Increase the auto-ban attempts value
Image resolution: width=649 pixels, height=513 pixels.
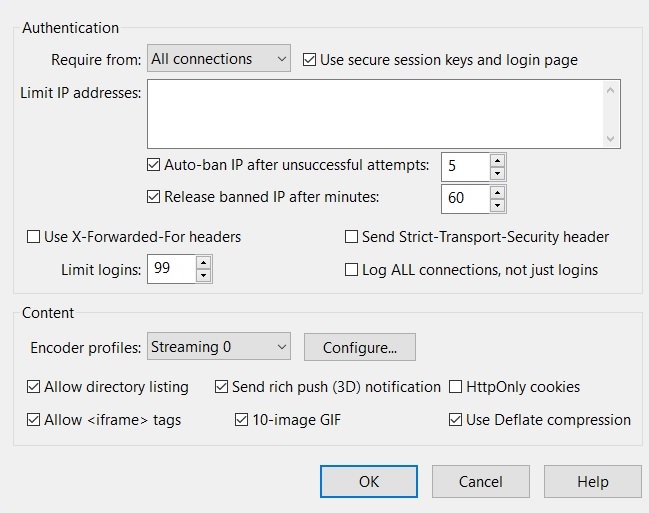(x=498, y=159)
